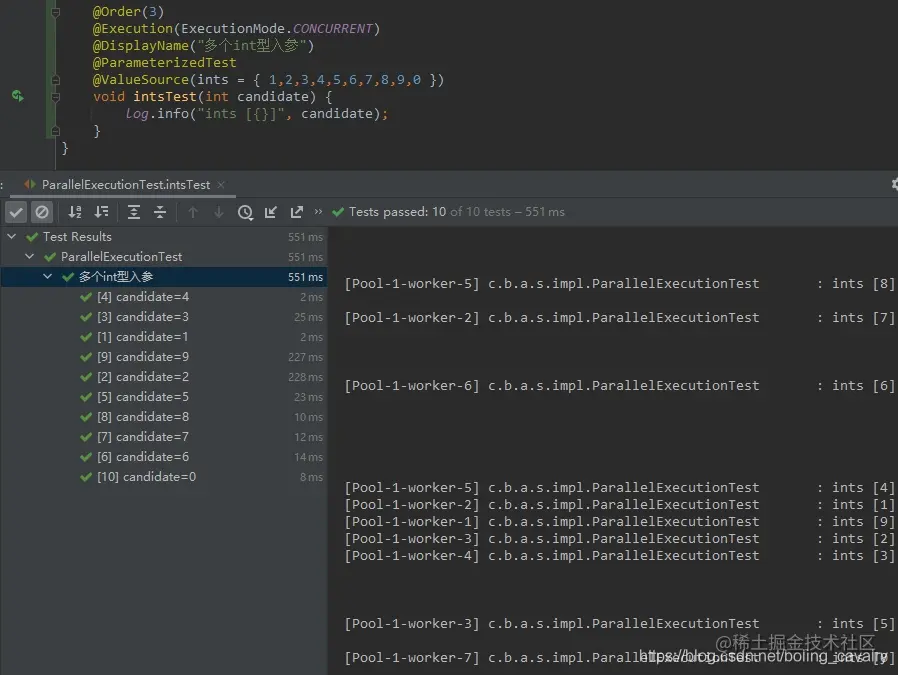The width and height of the screenshot is (898, 675).
Task: Sort test results by duration
Action: click(x=101, y=212)
